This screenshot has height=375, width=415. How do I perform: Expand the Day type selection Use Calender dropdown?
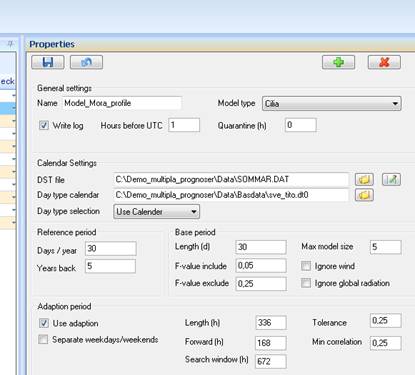click(x=156, y=212)
